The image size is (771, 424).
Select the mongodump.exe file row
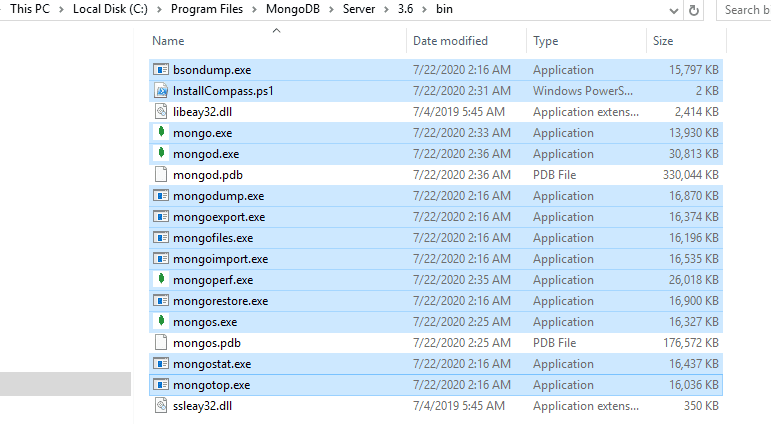(x=219, y=196)
